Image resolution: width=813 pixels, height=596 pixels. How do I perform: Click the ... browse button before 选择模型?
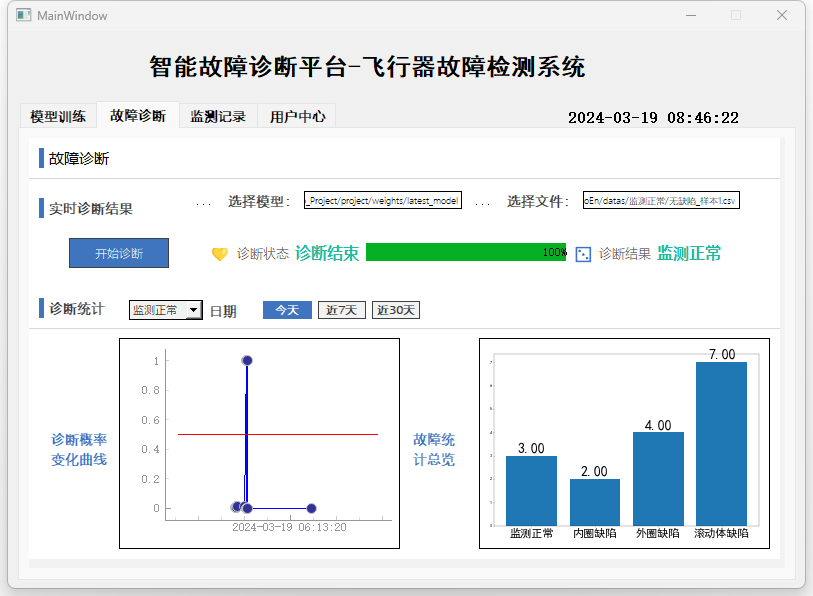pyautogui.click(x=203, y=202)
